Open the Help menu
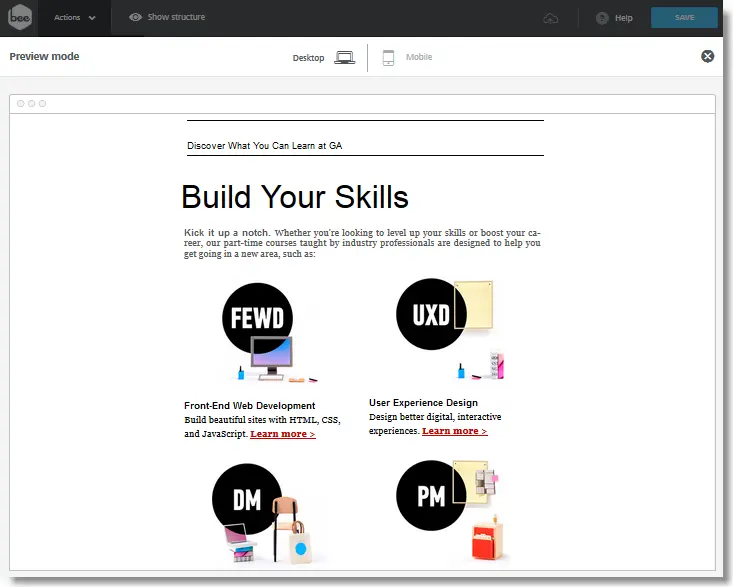The image size is (733, 587). (614, 18)
